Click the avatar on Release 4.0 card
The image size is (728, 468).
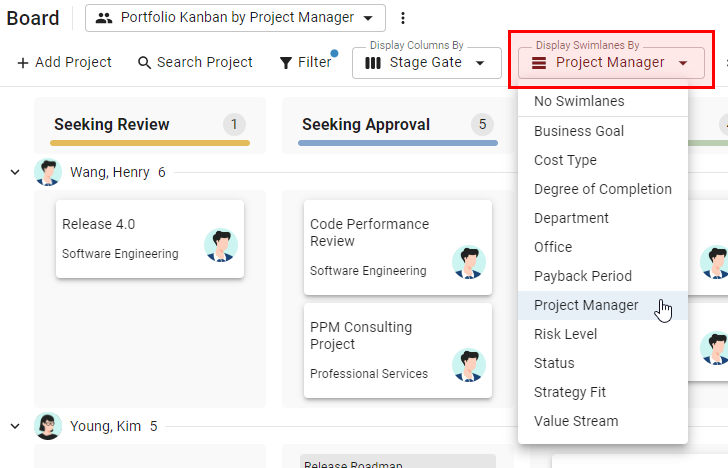(220, 245)
